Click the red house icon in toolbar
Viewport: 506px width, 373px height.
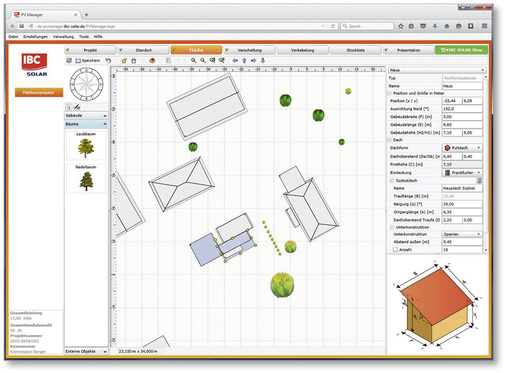point(152,61)
